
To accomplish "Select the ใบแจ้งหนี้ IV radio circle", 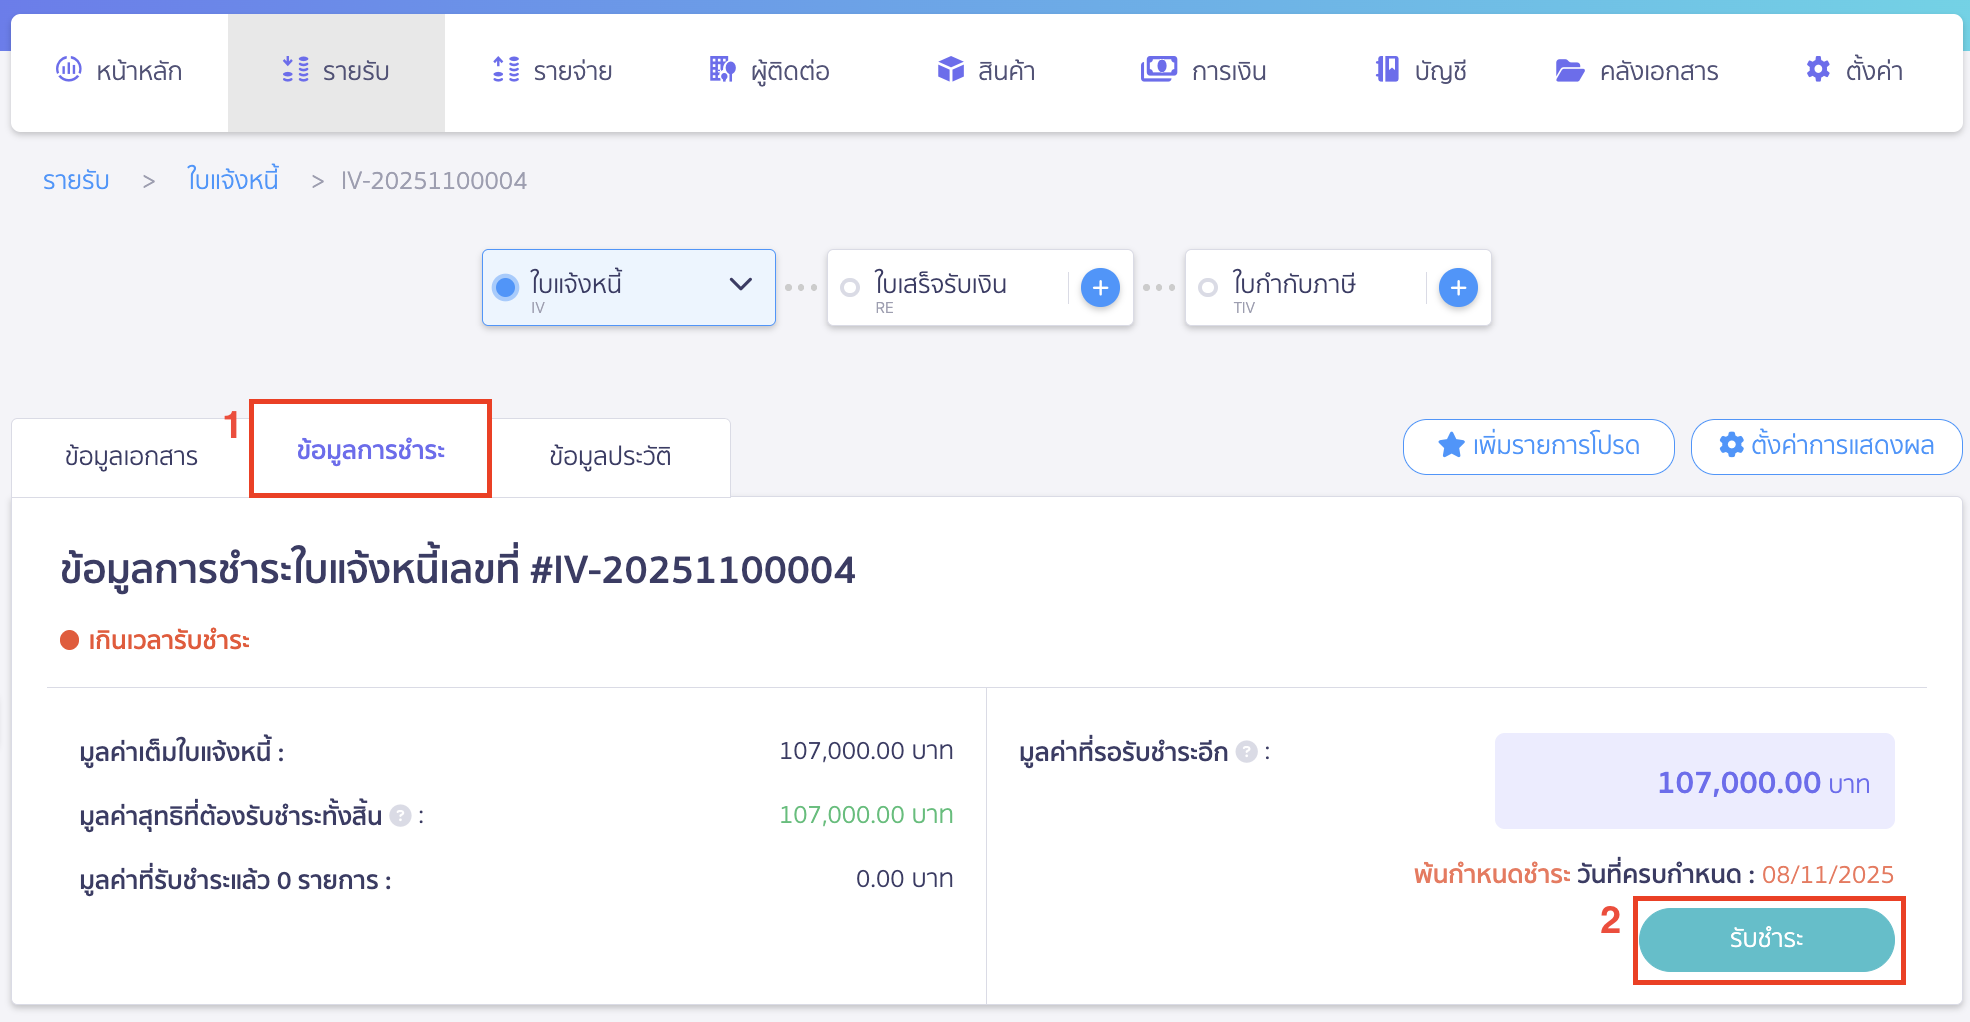I will (506, 288).
